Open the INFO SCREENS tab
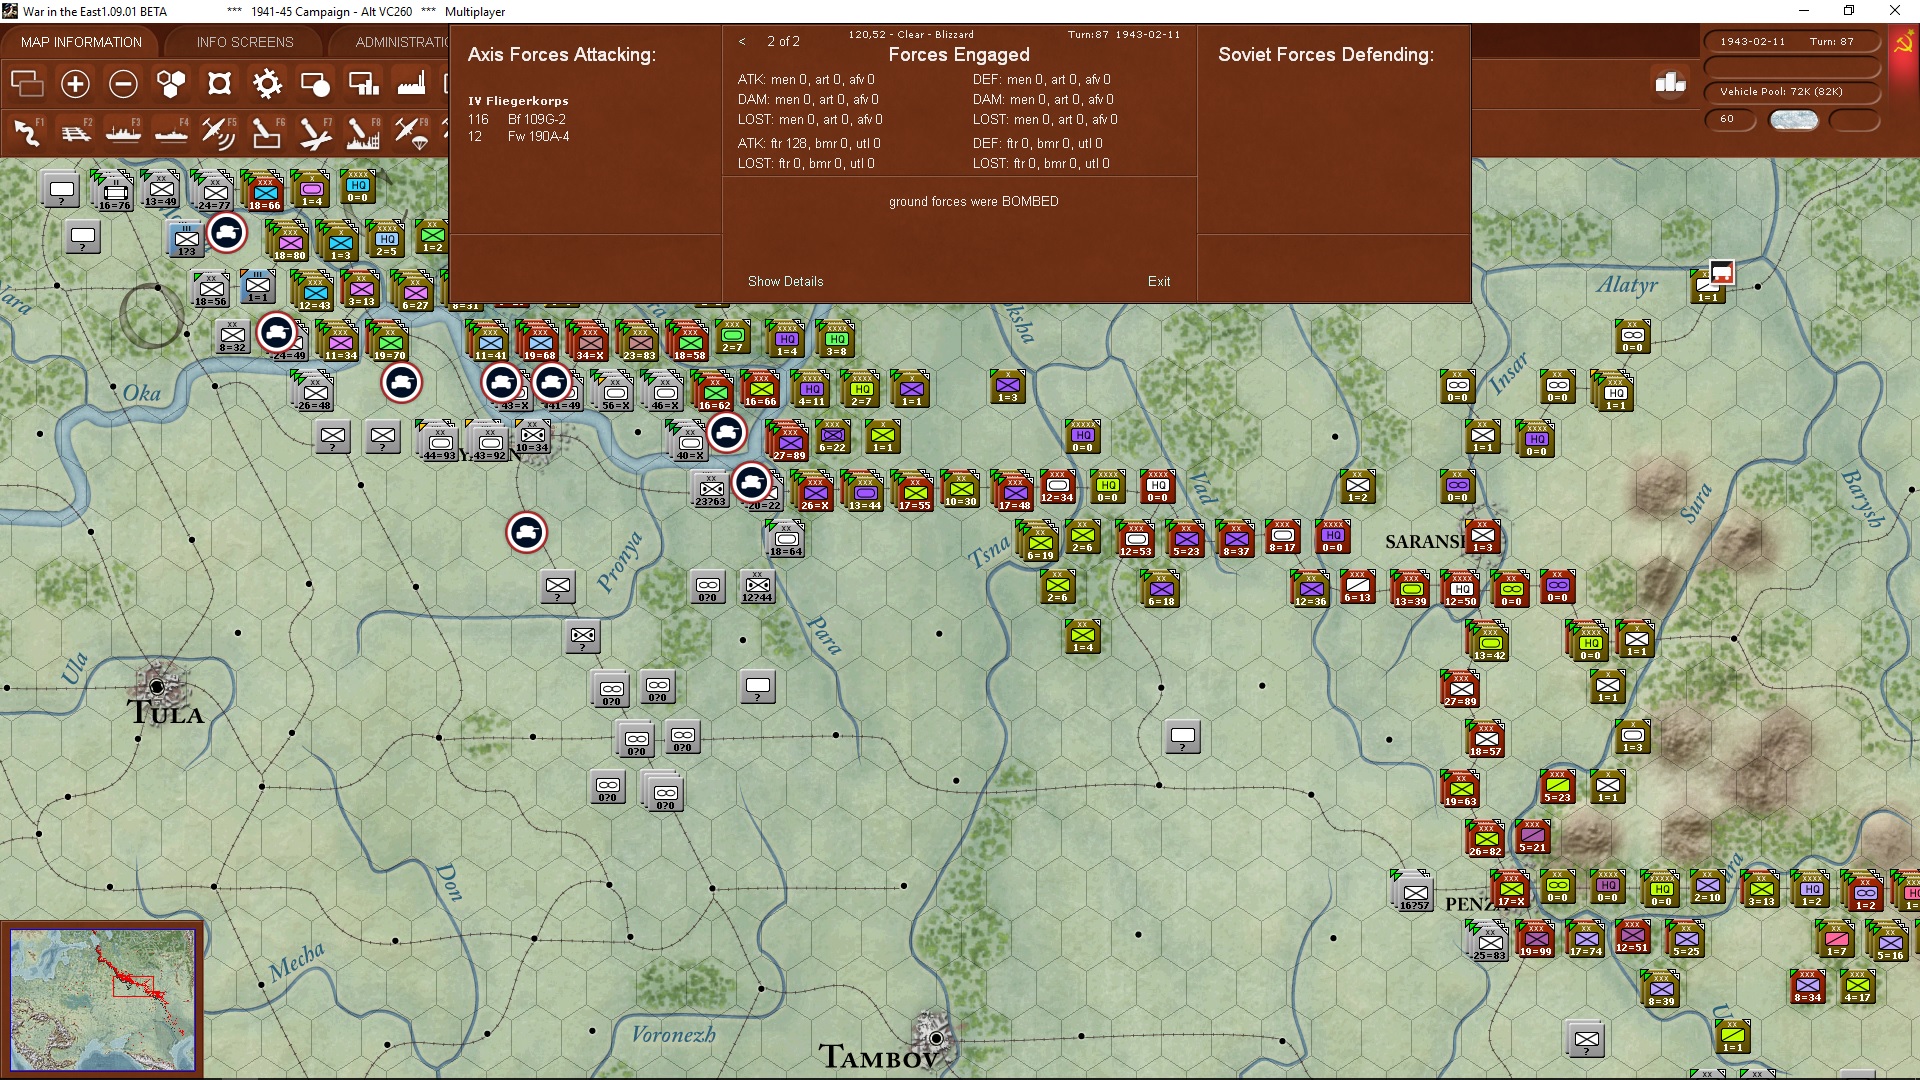Screen dimensions: 1920x1080 coord(245,42)
